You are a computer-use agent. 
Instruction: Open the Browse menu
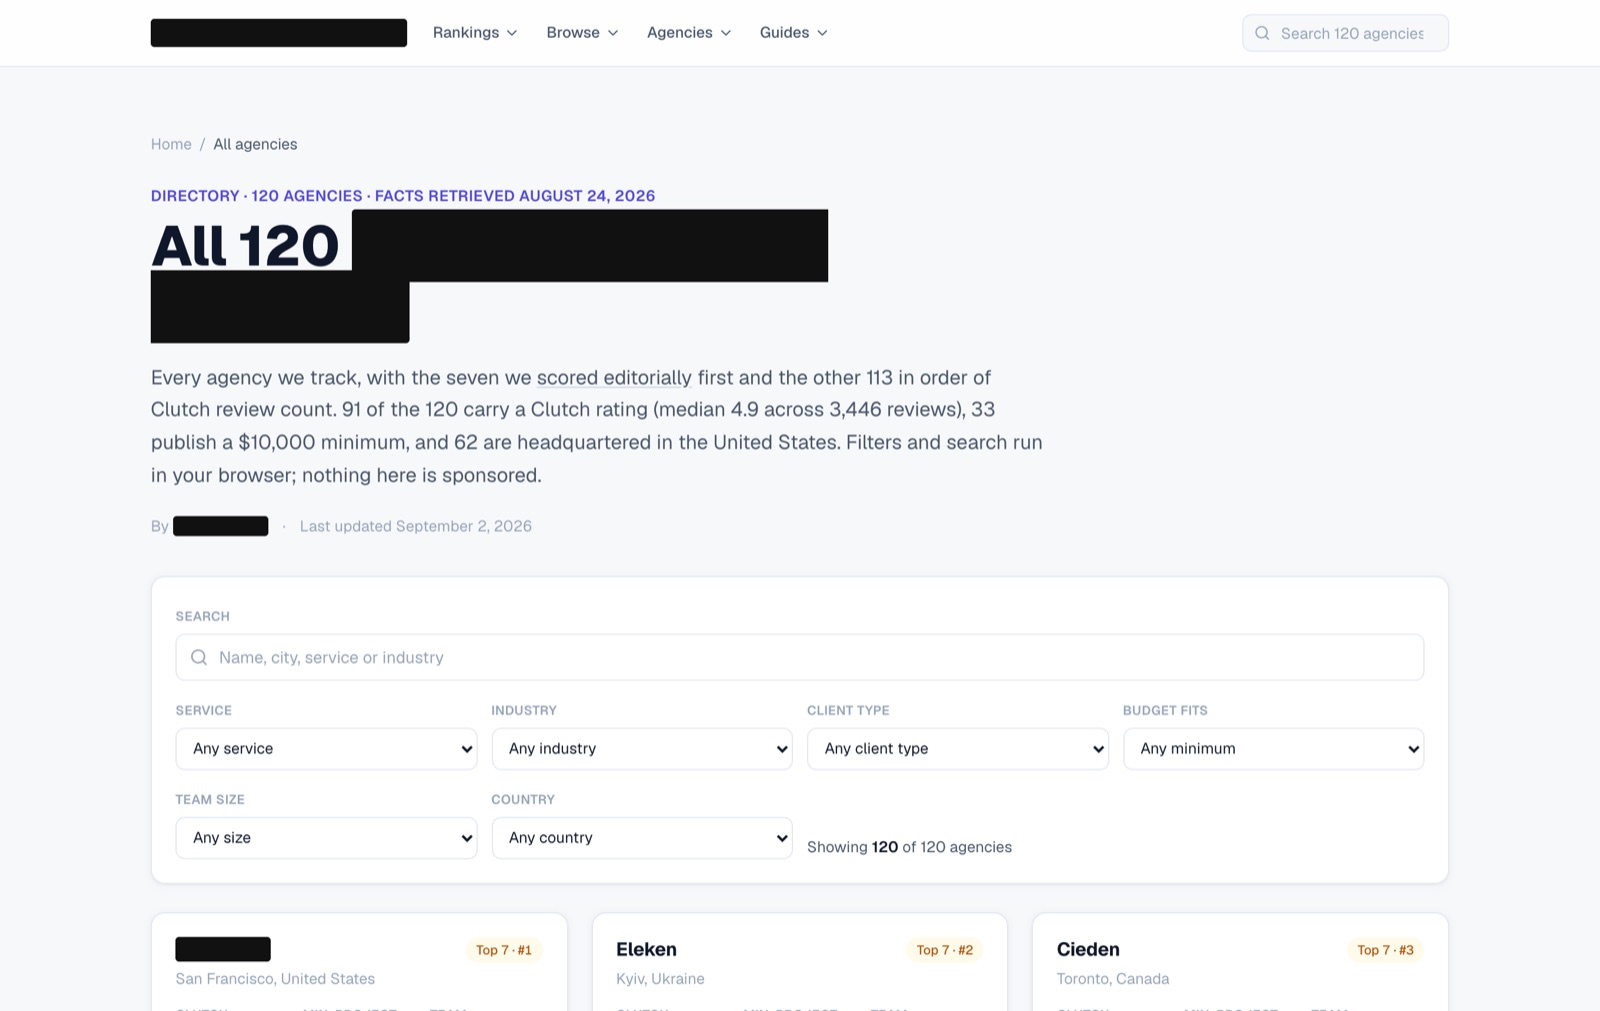582,33
